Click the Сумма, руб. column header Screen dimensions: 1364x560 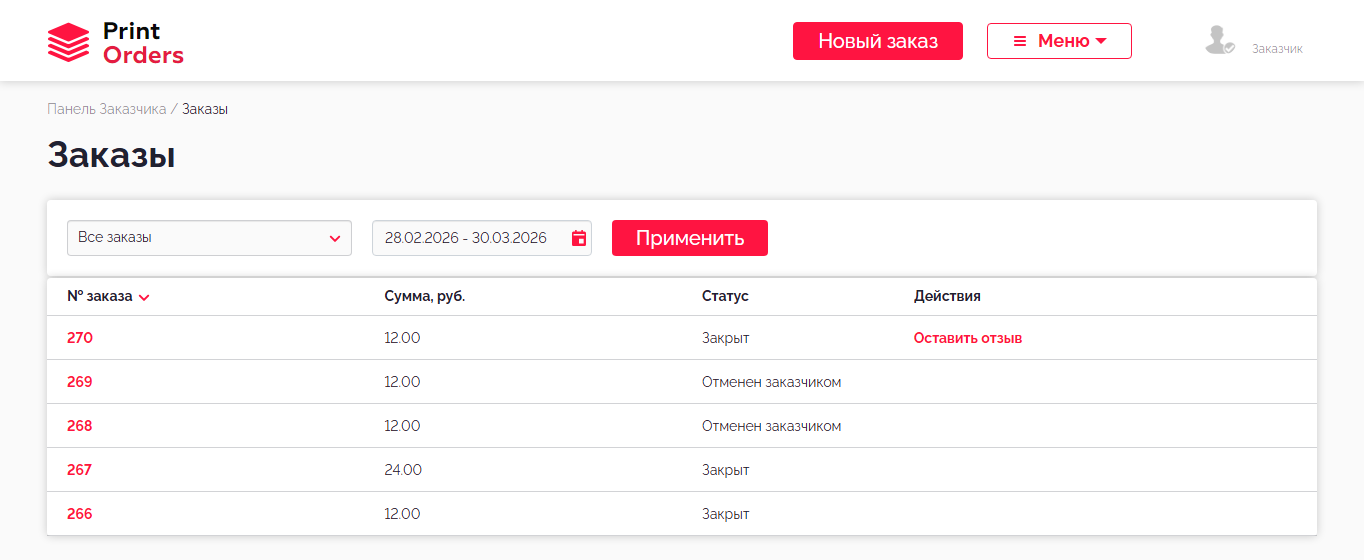(x=424, y=296)
